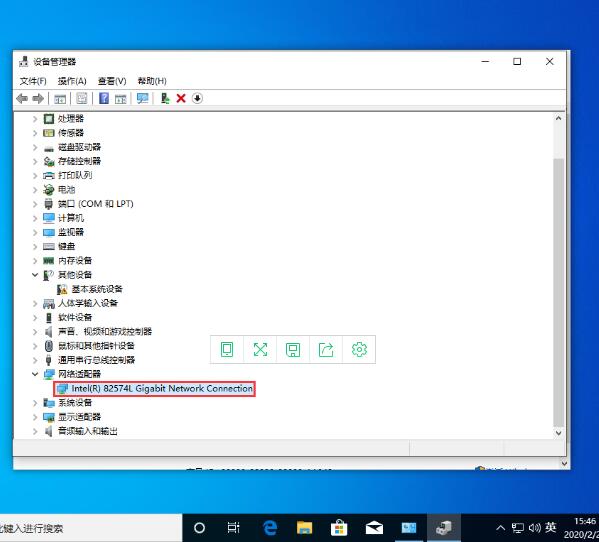
Task: Click the green settings gear overlay icon
Action: [359, 349]
